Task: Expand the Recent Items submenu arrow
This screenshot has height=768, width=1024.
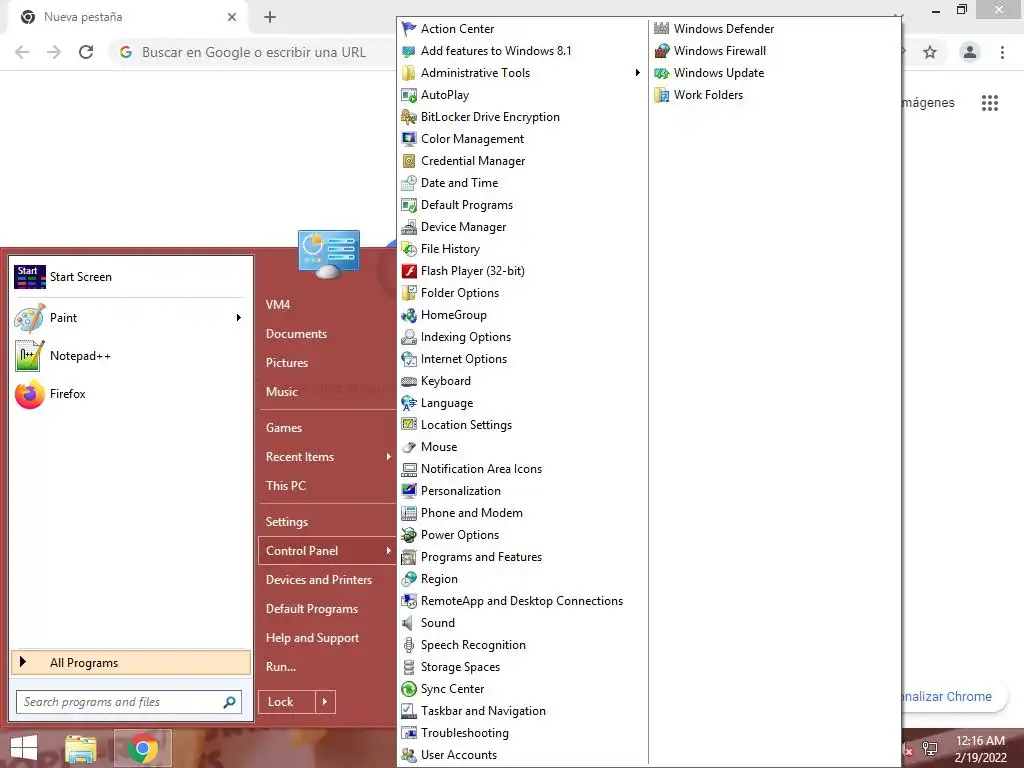Action: click(389, 456)
